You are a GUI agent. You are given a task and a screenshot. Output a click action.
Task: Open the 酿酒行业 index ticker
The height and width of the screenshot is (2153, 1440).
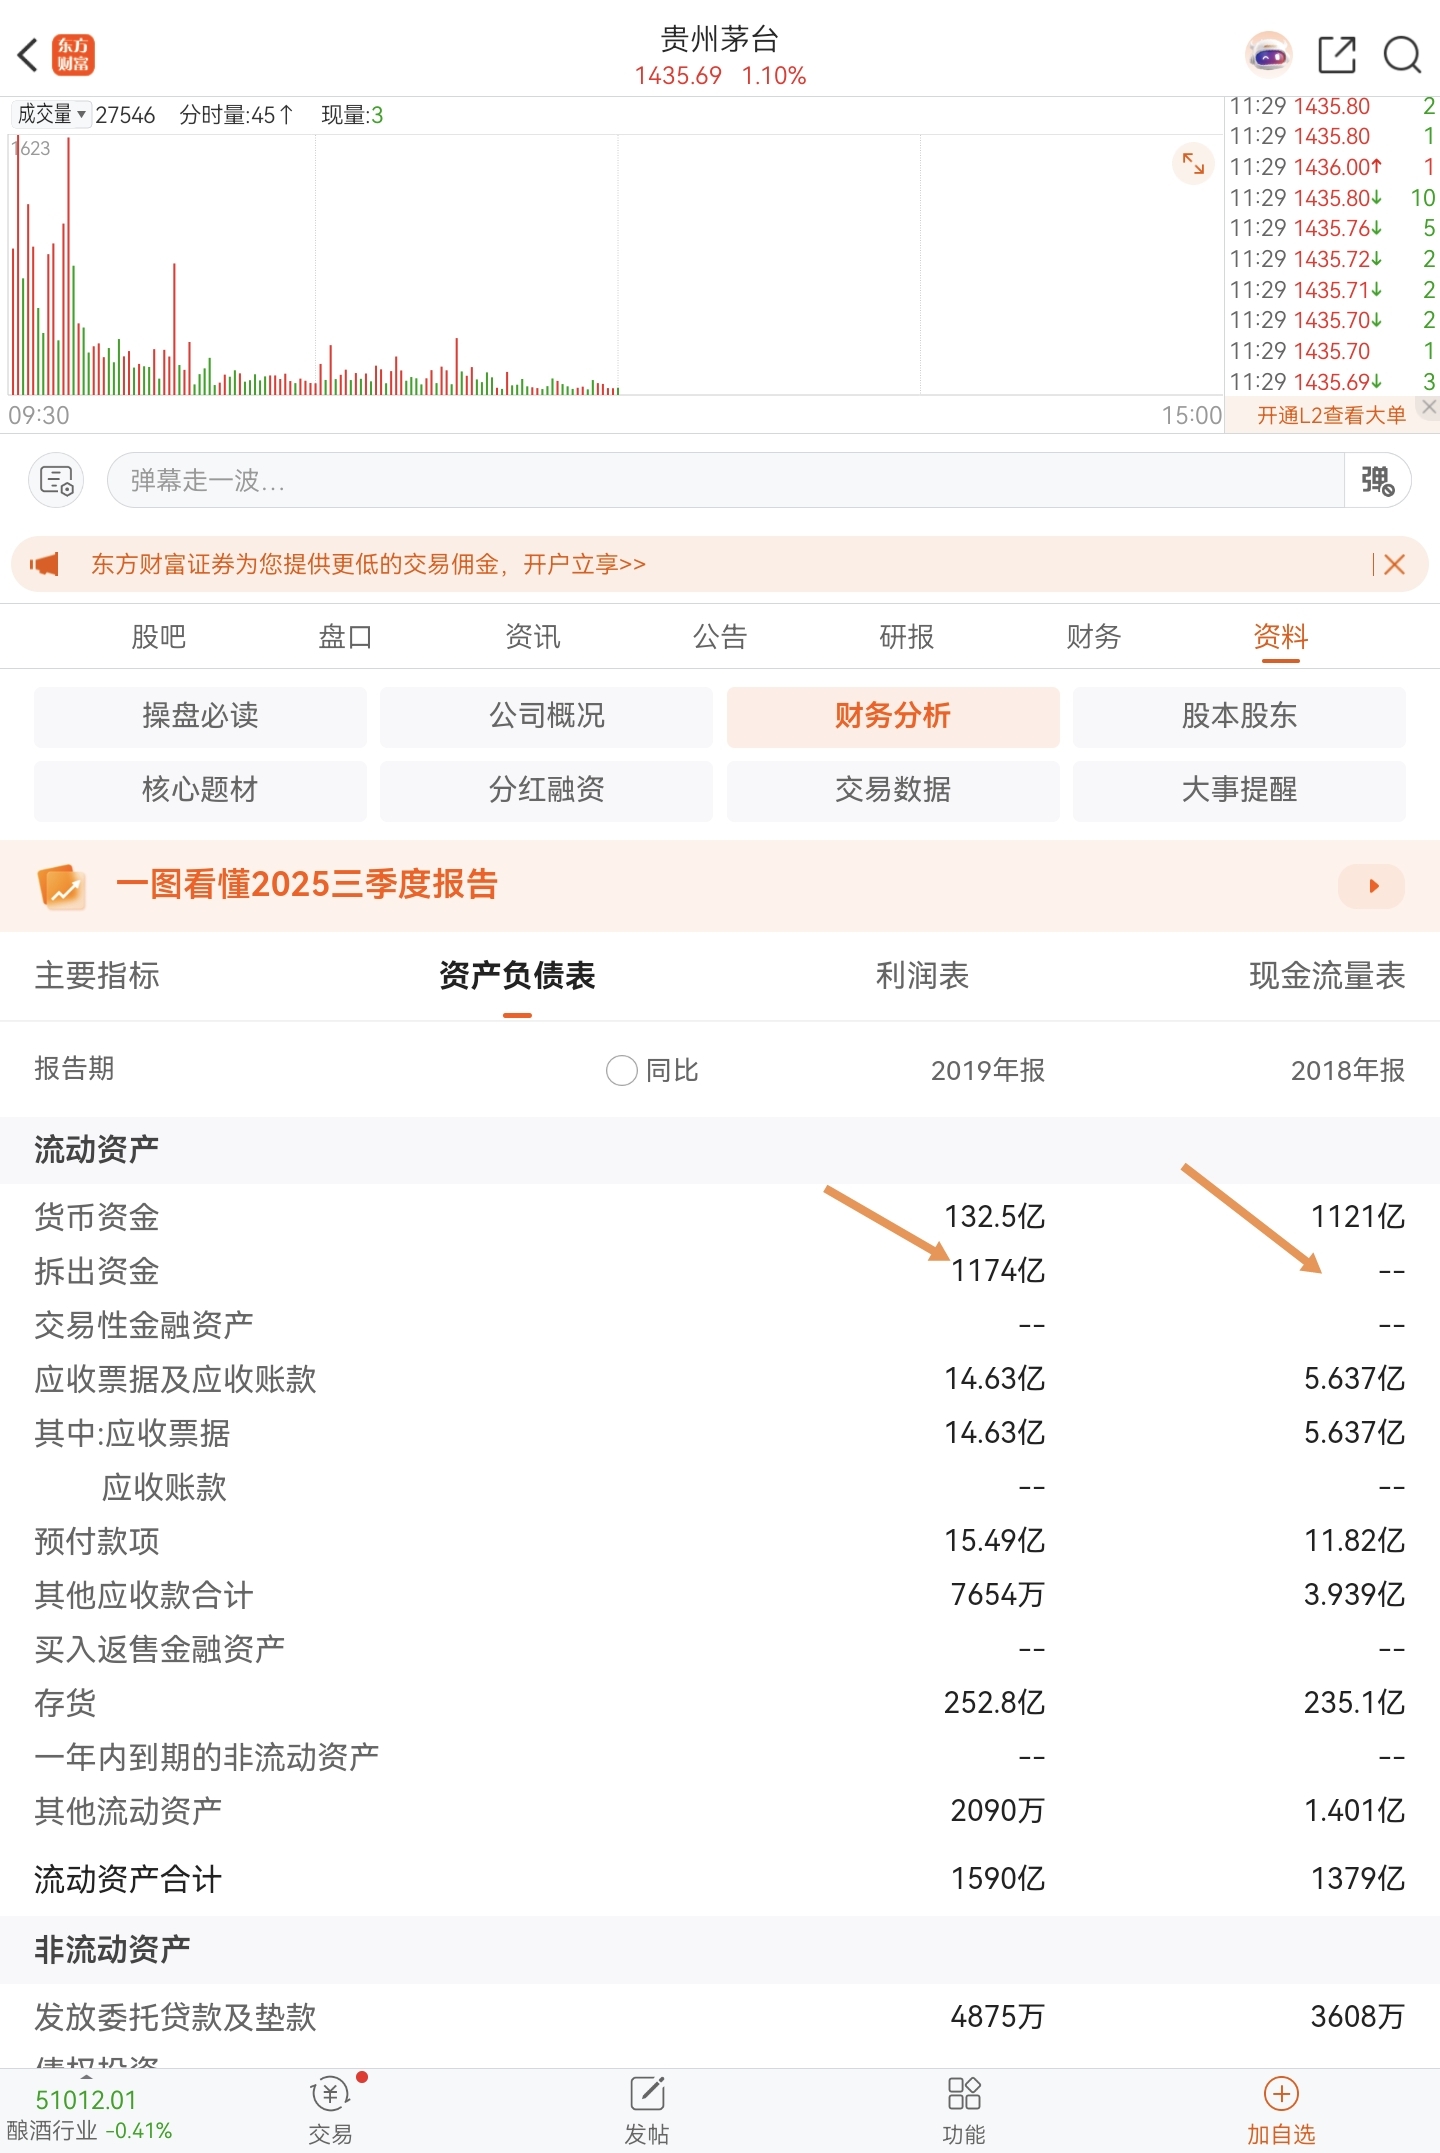click(x=88, y=2114)
